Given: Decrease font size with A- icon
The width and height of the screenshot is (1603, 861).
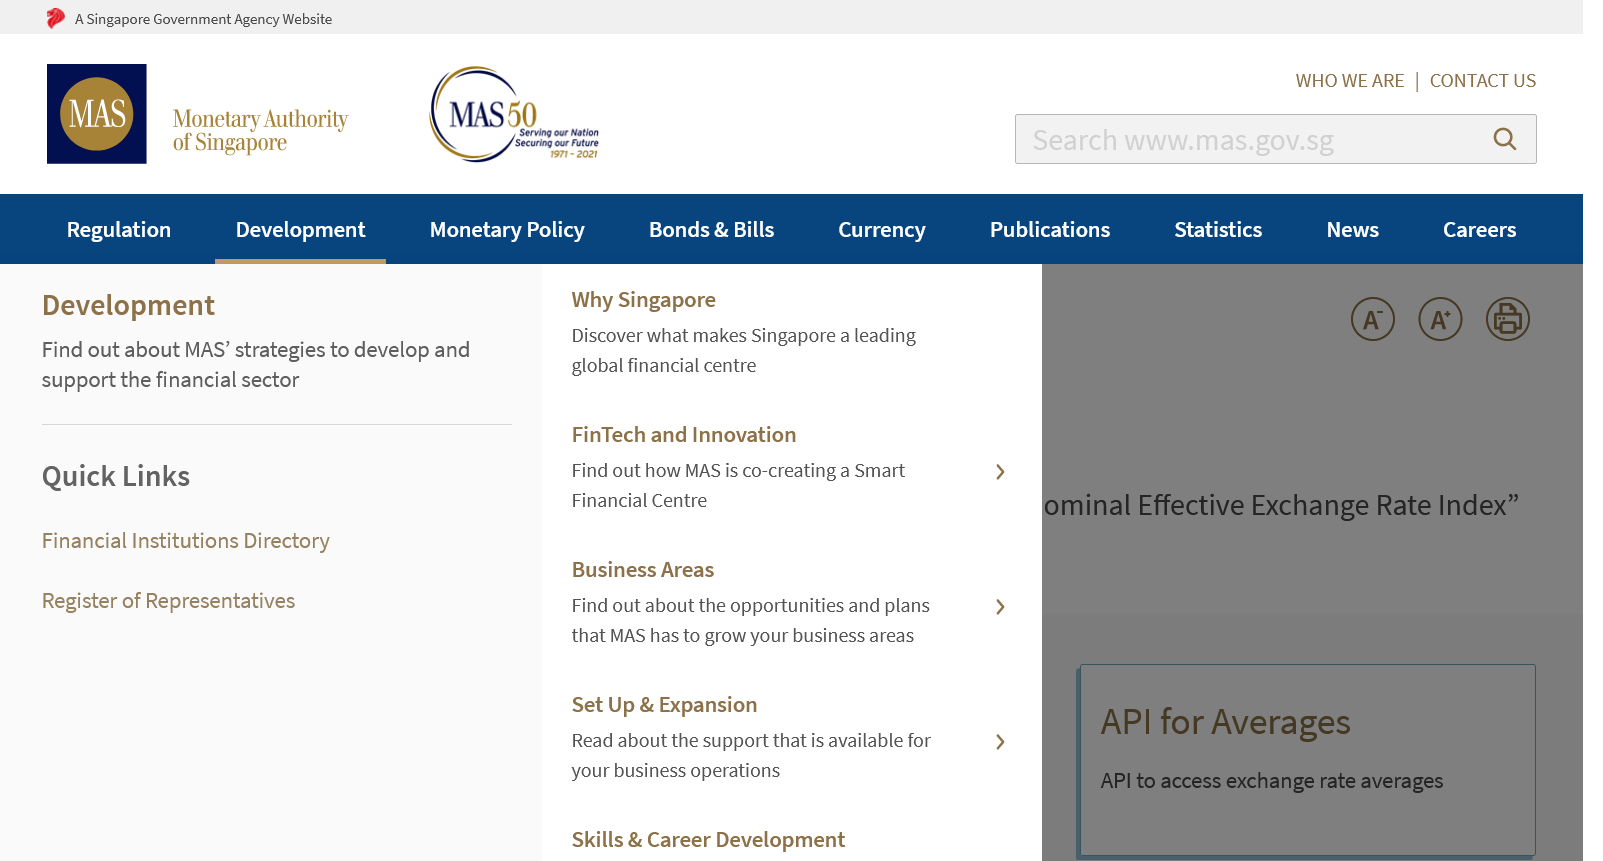Looking at the screenshot, I should [x=1372, y=319].
